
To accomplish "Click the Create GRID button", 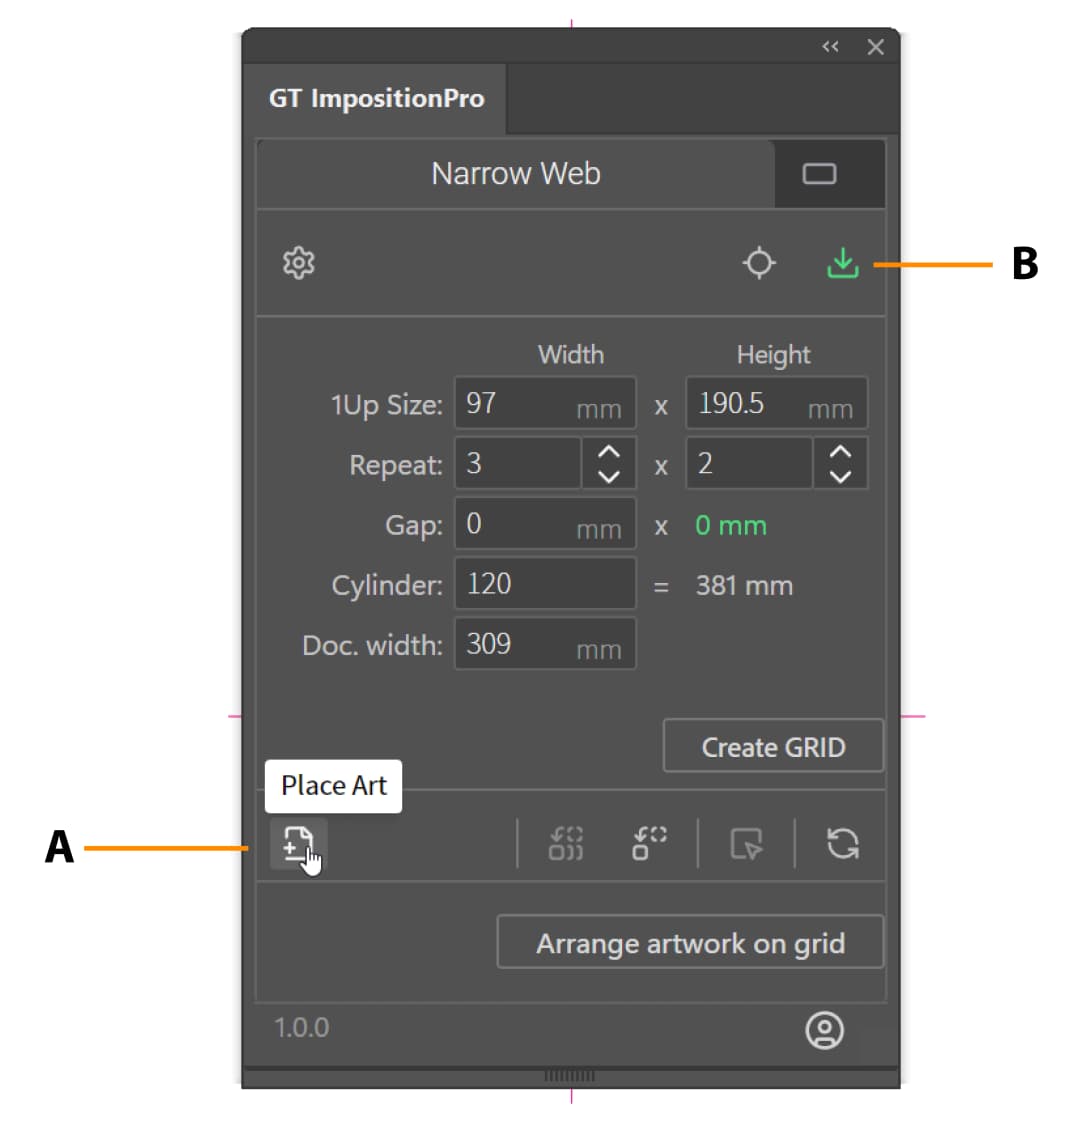I will (773, 747).
